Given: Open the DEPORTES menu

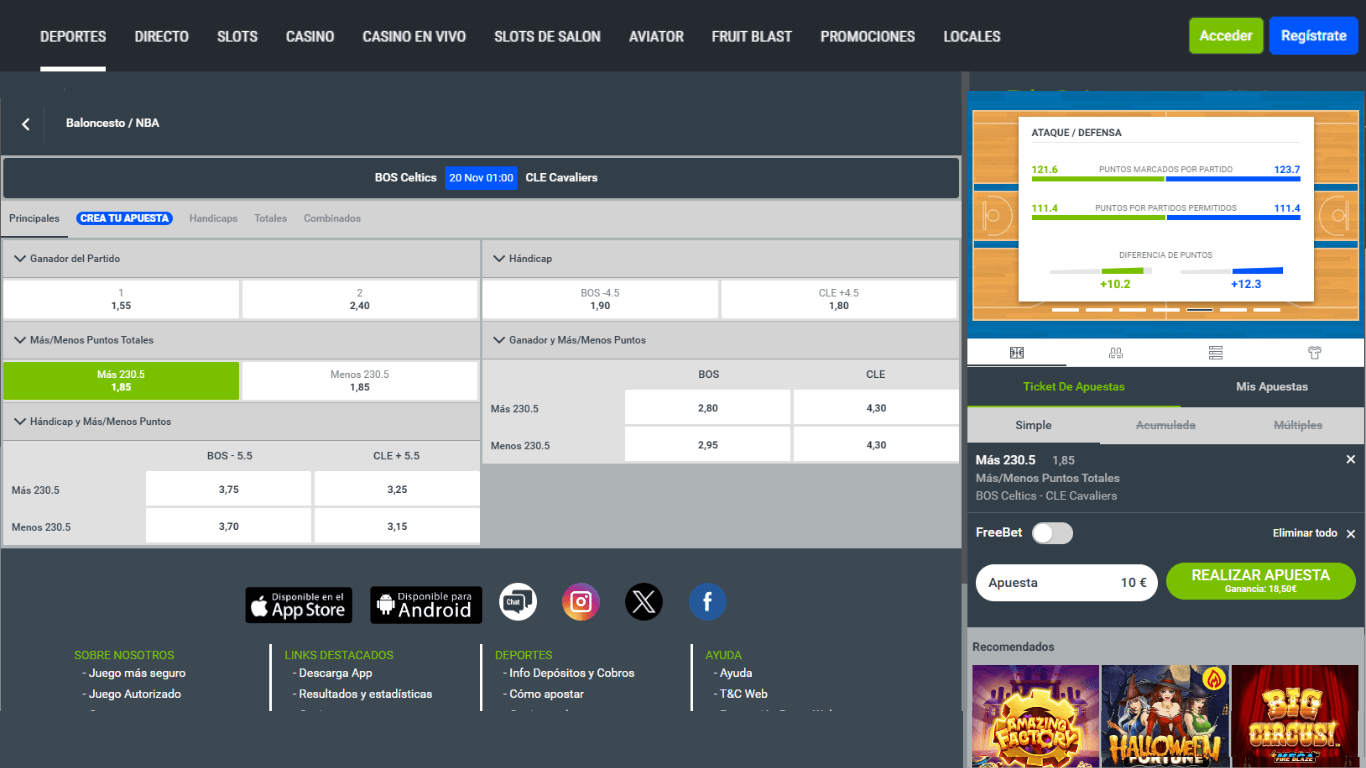Looking at the screenshot, I should pos(73,36).
